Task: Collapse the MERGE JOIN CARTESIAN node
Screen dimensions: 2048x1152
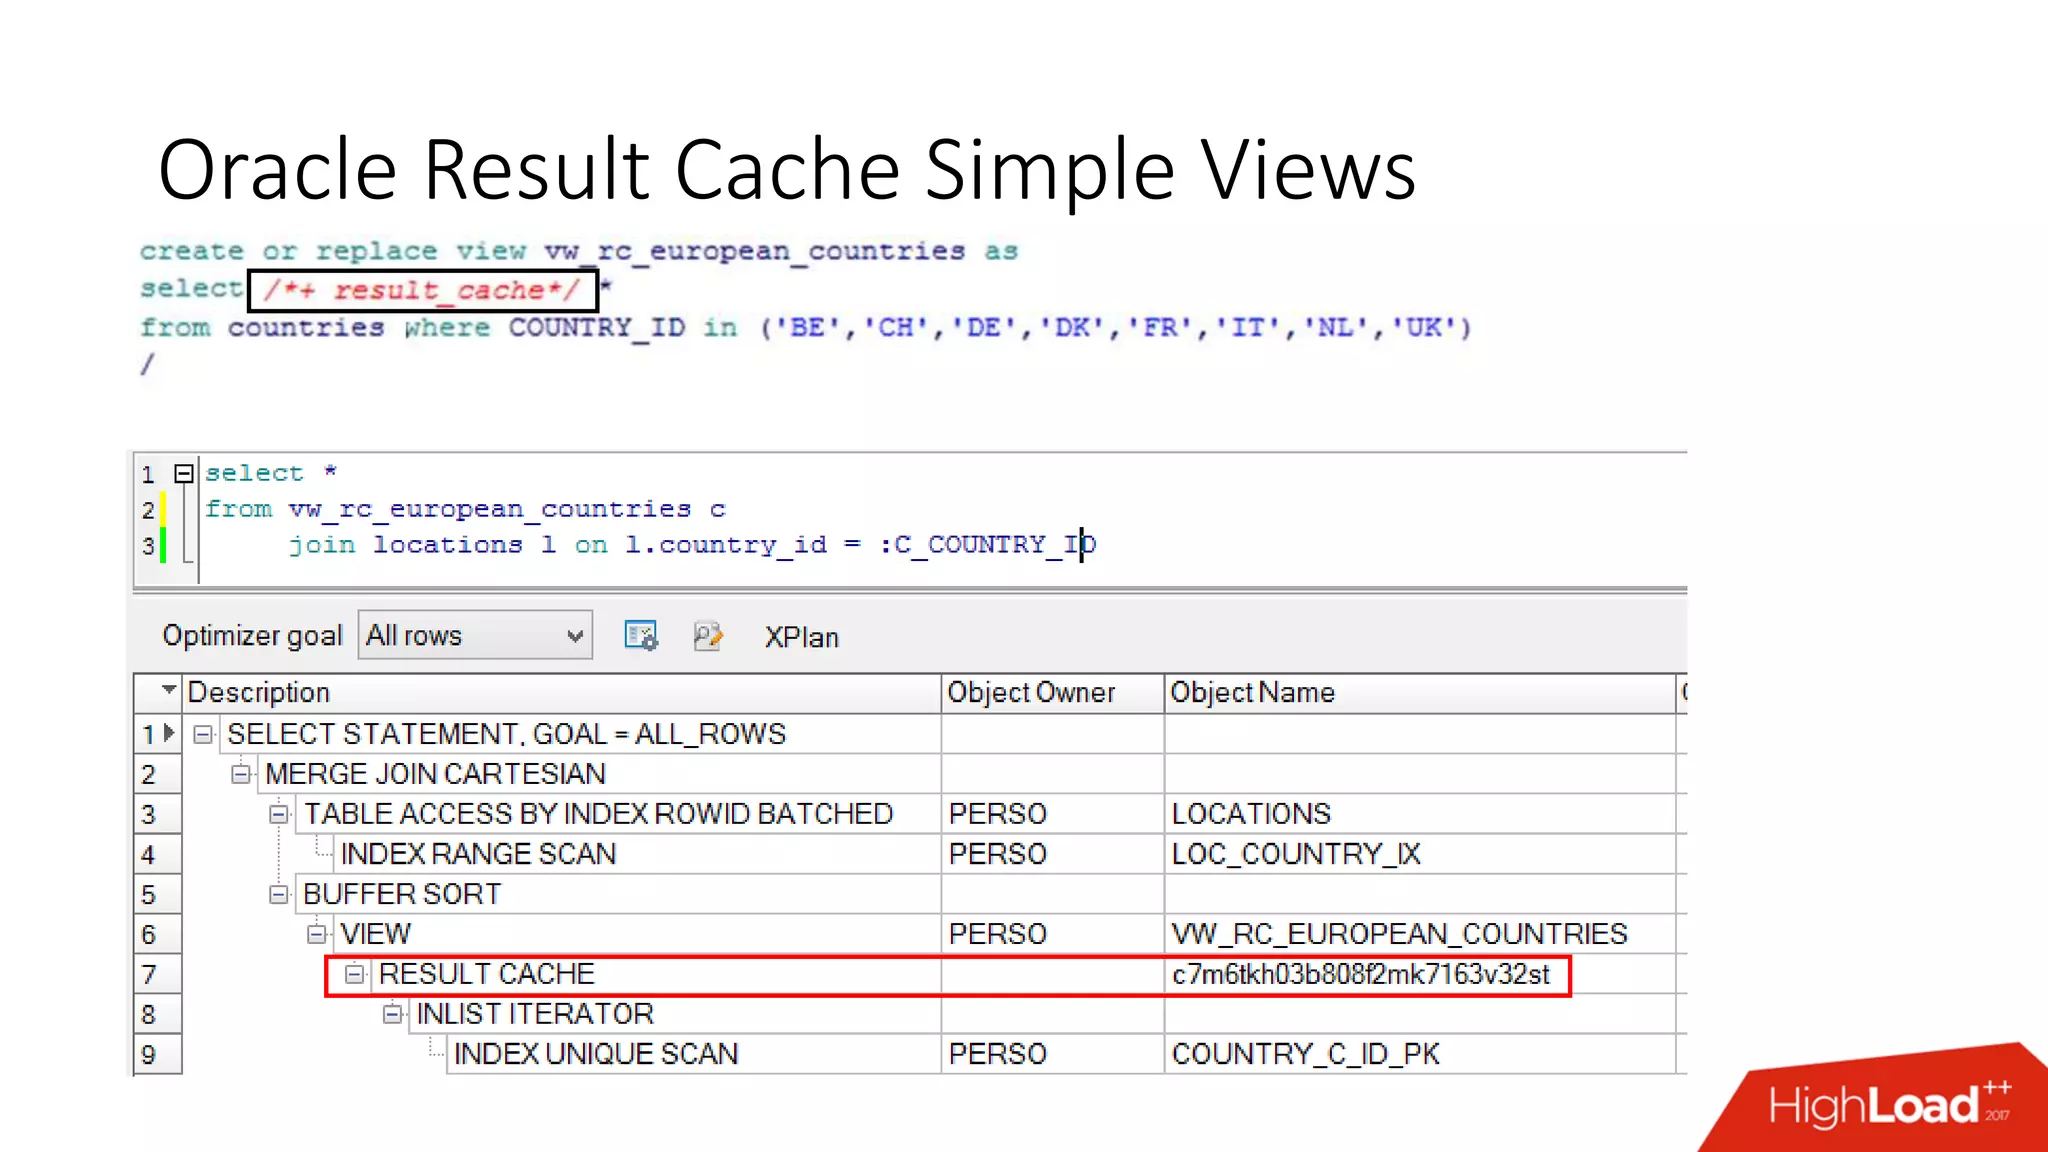Action: coord(241,774)
